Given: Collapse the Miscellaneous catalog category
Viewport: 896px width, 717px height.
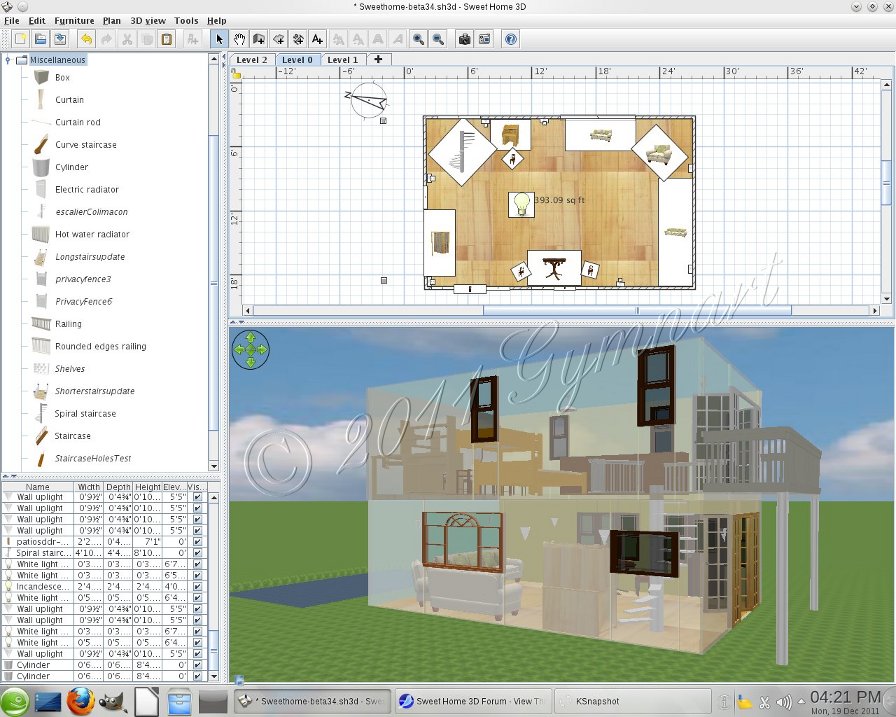Looking at the screenshot, I should coord(8,60).
